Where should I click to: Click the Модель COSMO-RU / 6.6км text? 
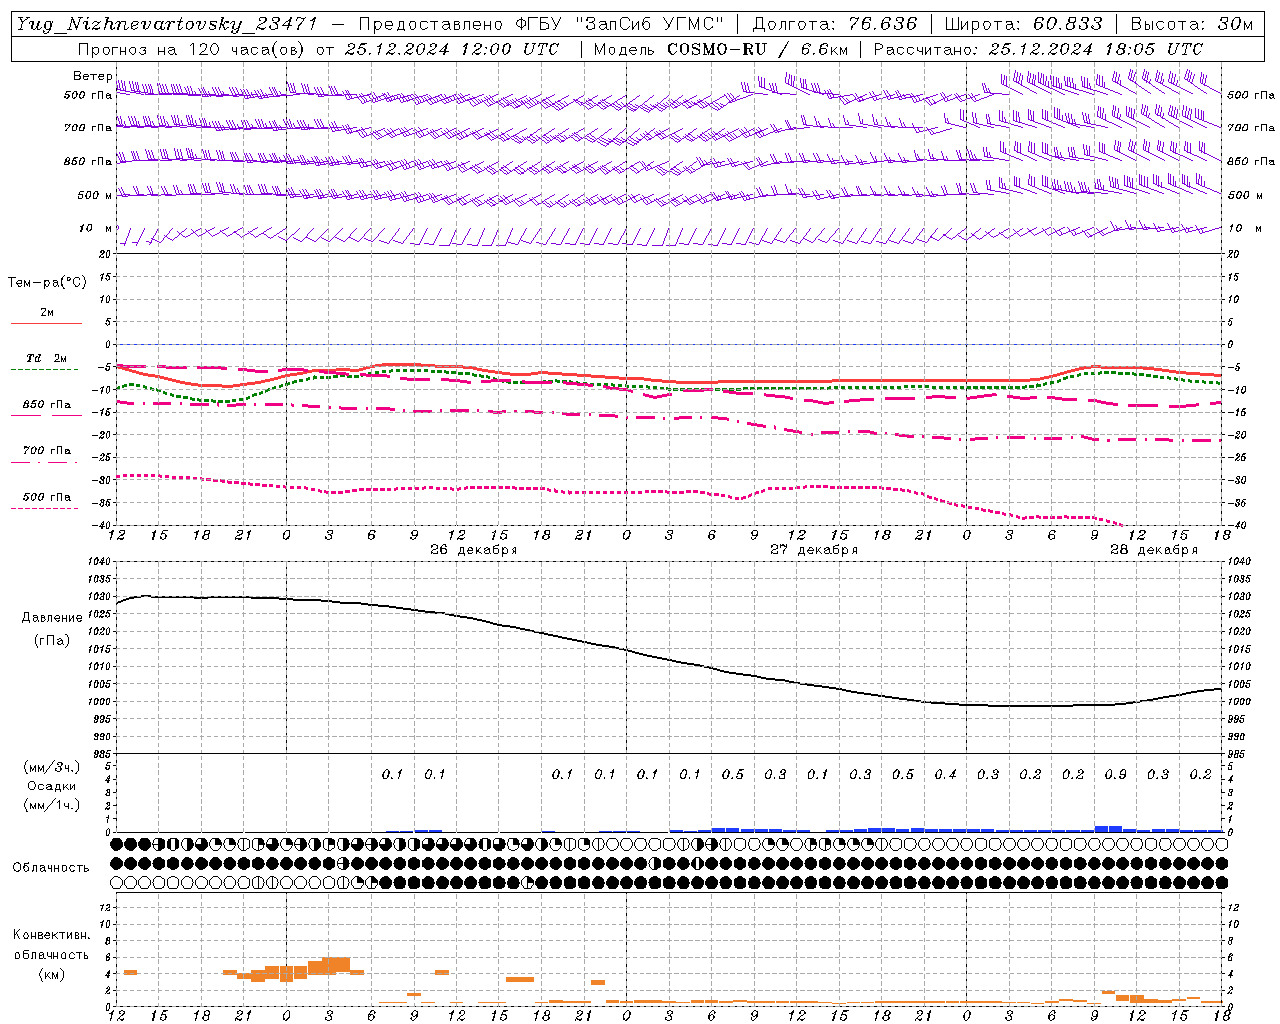[x=721, y=49]
